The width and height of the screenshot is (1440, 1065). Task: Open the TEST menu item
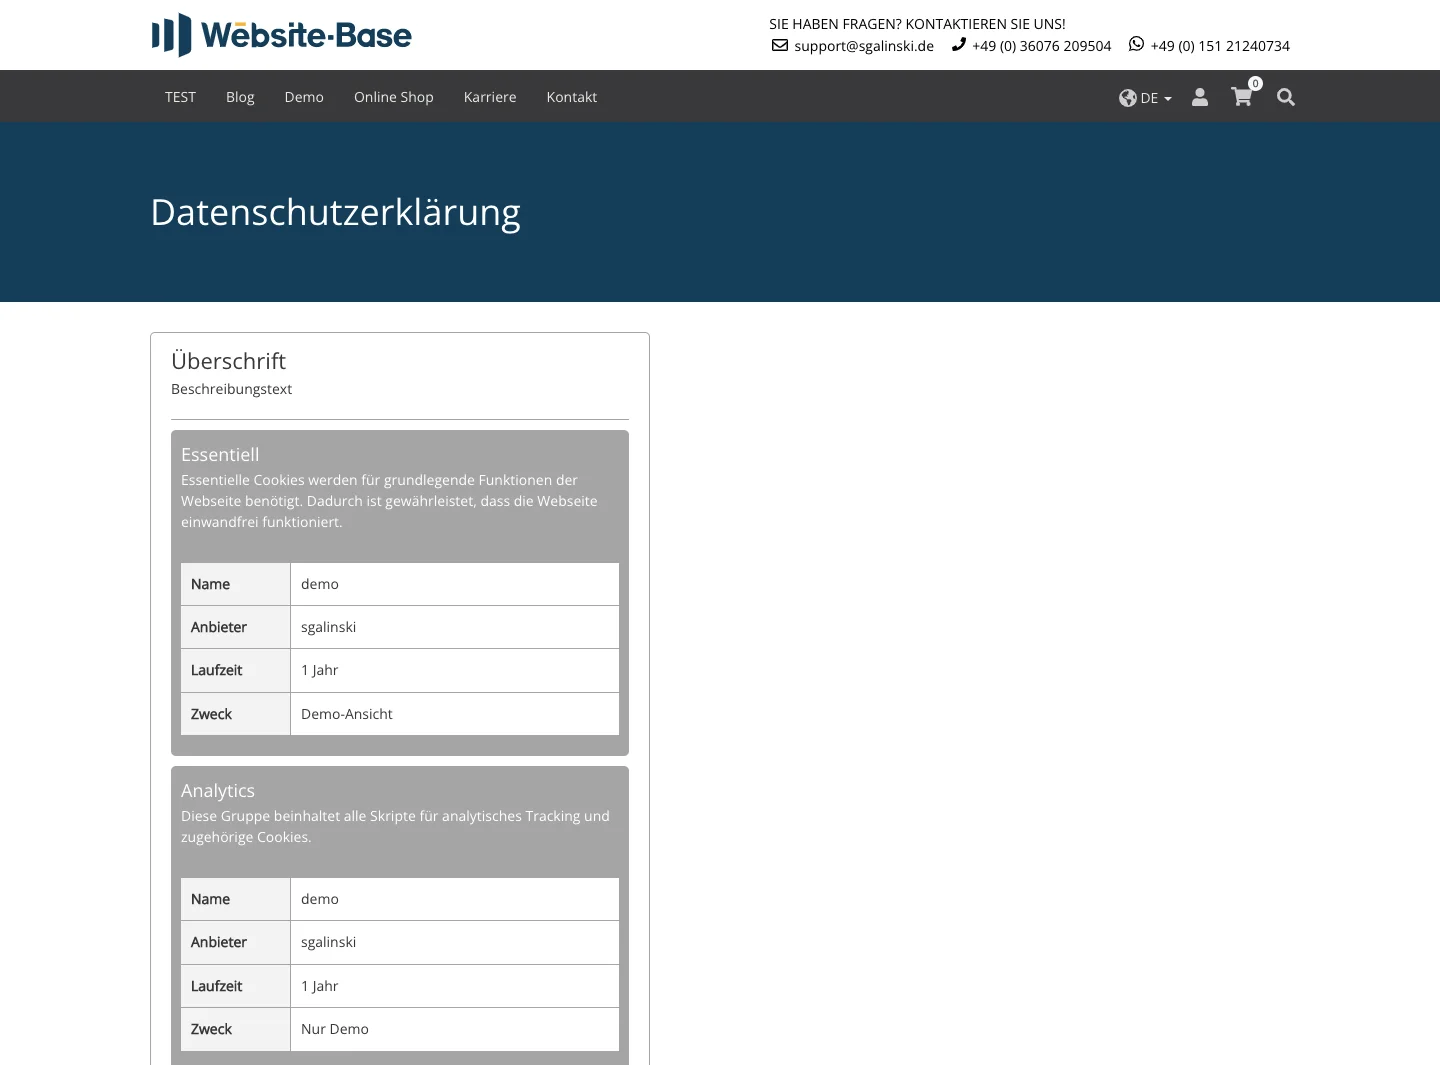click(x=180, y=96)
